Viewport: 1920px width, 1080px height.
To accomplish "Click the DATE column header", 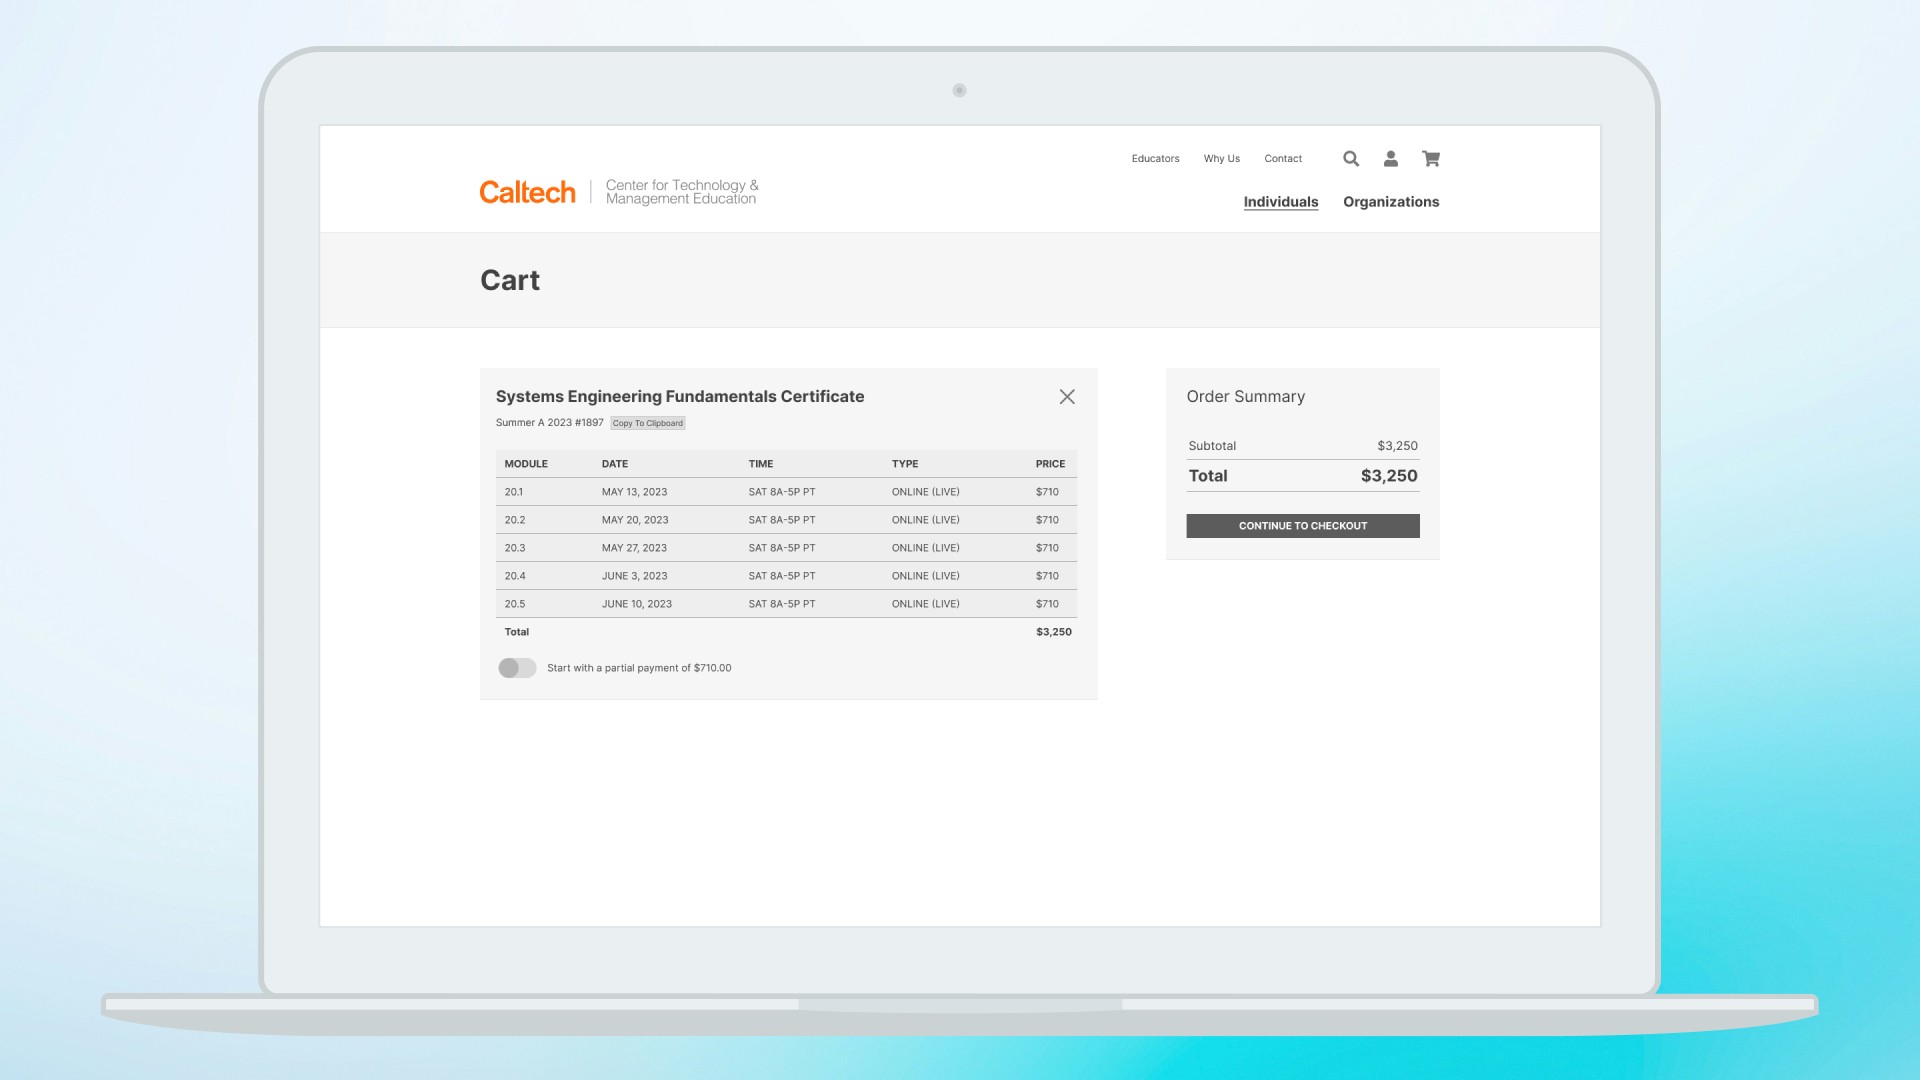I will (x=614, y=464).
